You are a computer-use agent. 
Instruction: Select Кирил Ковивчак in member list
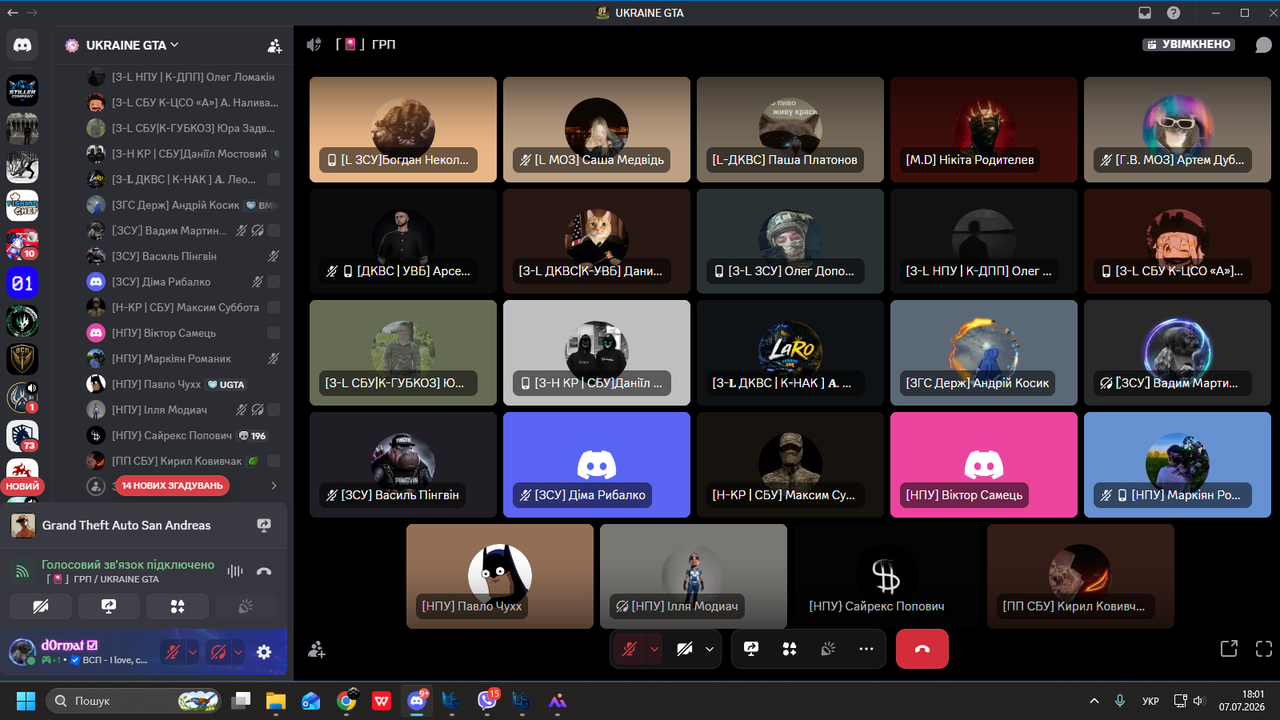click(183, 461)
